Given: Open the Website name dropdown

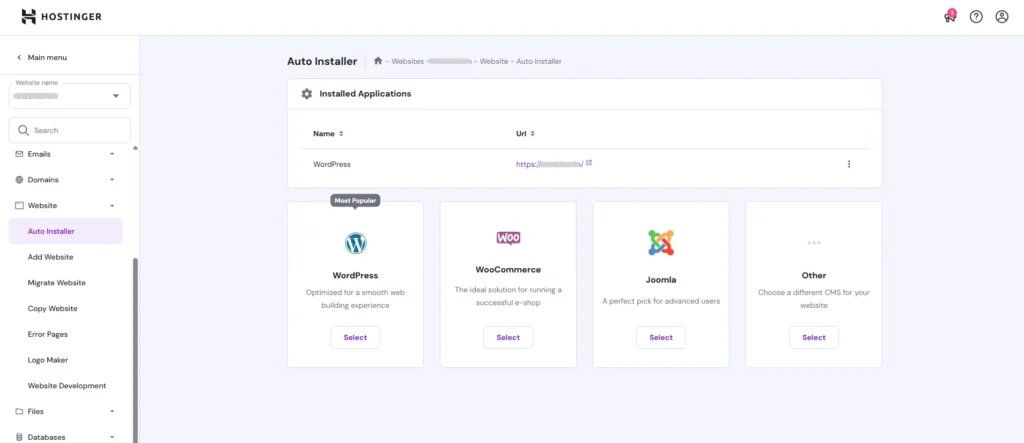Looking at the screenshot, I should point(69,96).
